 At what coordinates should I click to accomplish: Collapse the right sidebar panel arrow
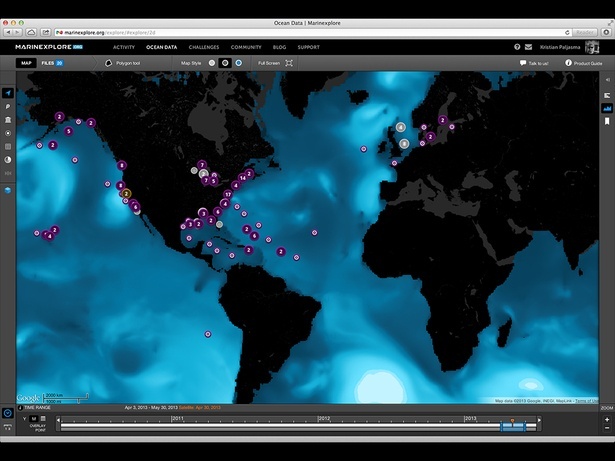606,81
